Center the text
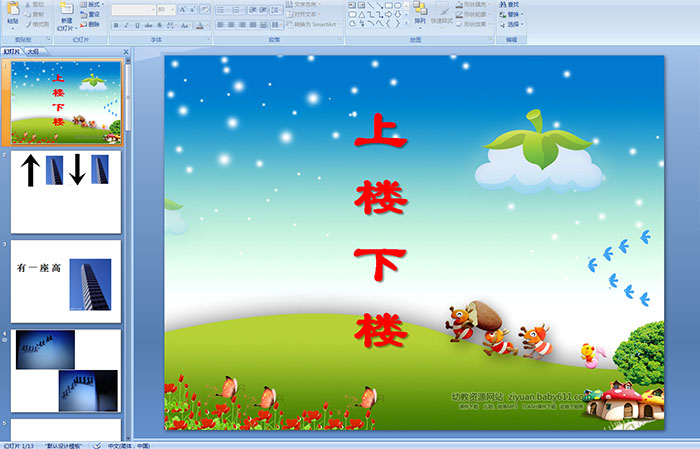Screen dimensions: 700x449 pos(231,25)
